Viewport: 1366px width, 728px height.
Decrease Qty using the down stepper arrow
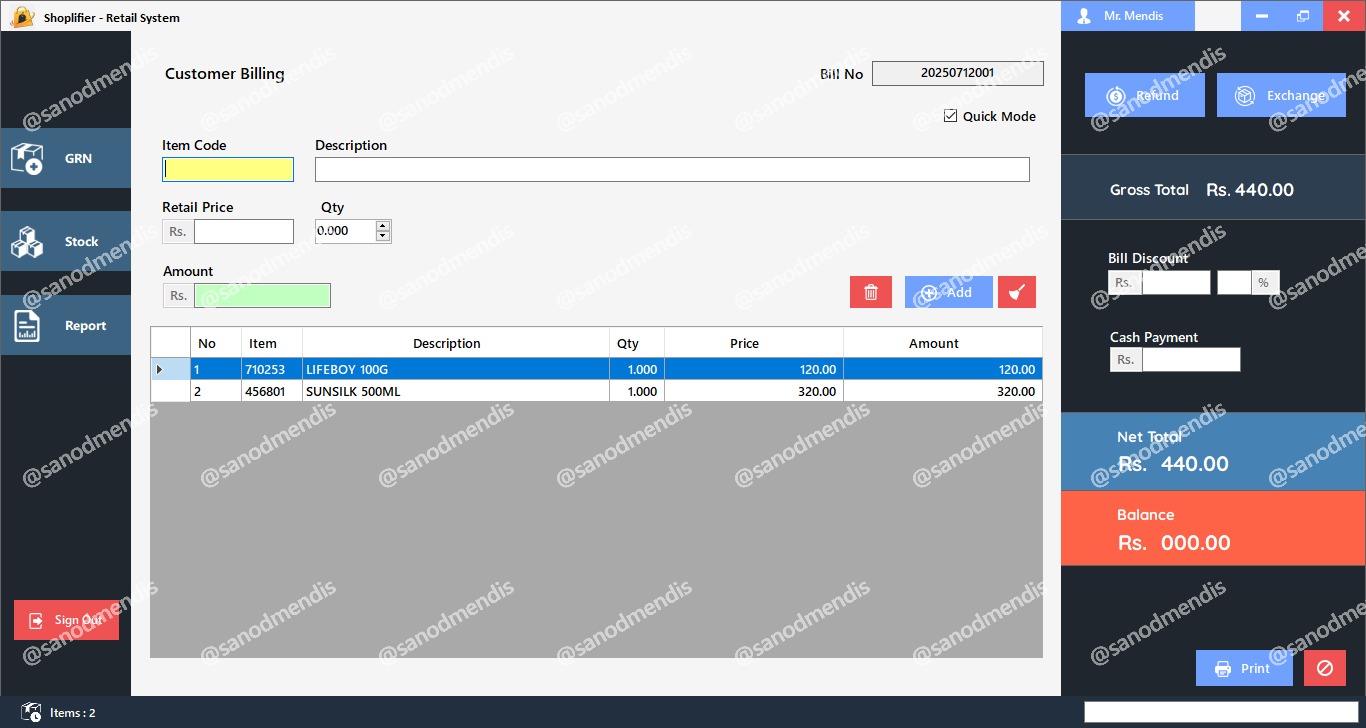coord(382,236)
